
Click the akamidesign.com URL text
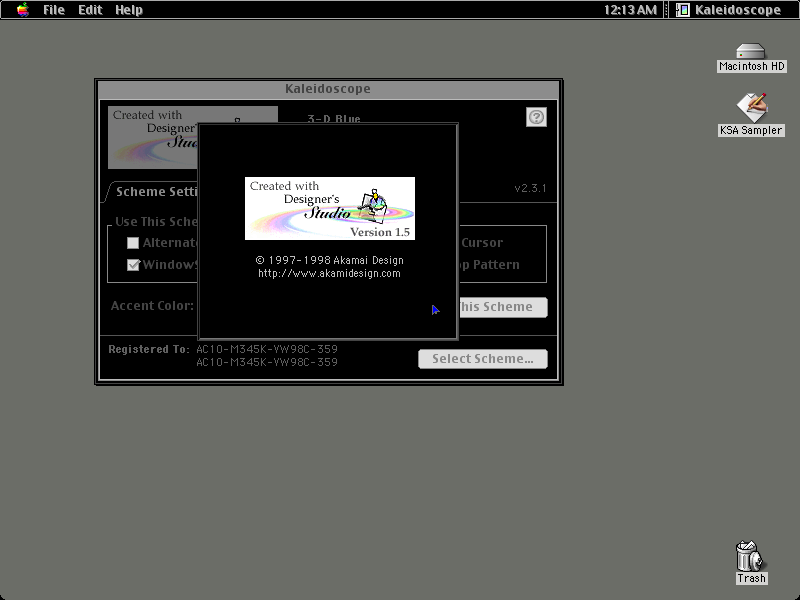(329, 273)
